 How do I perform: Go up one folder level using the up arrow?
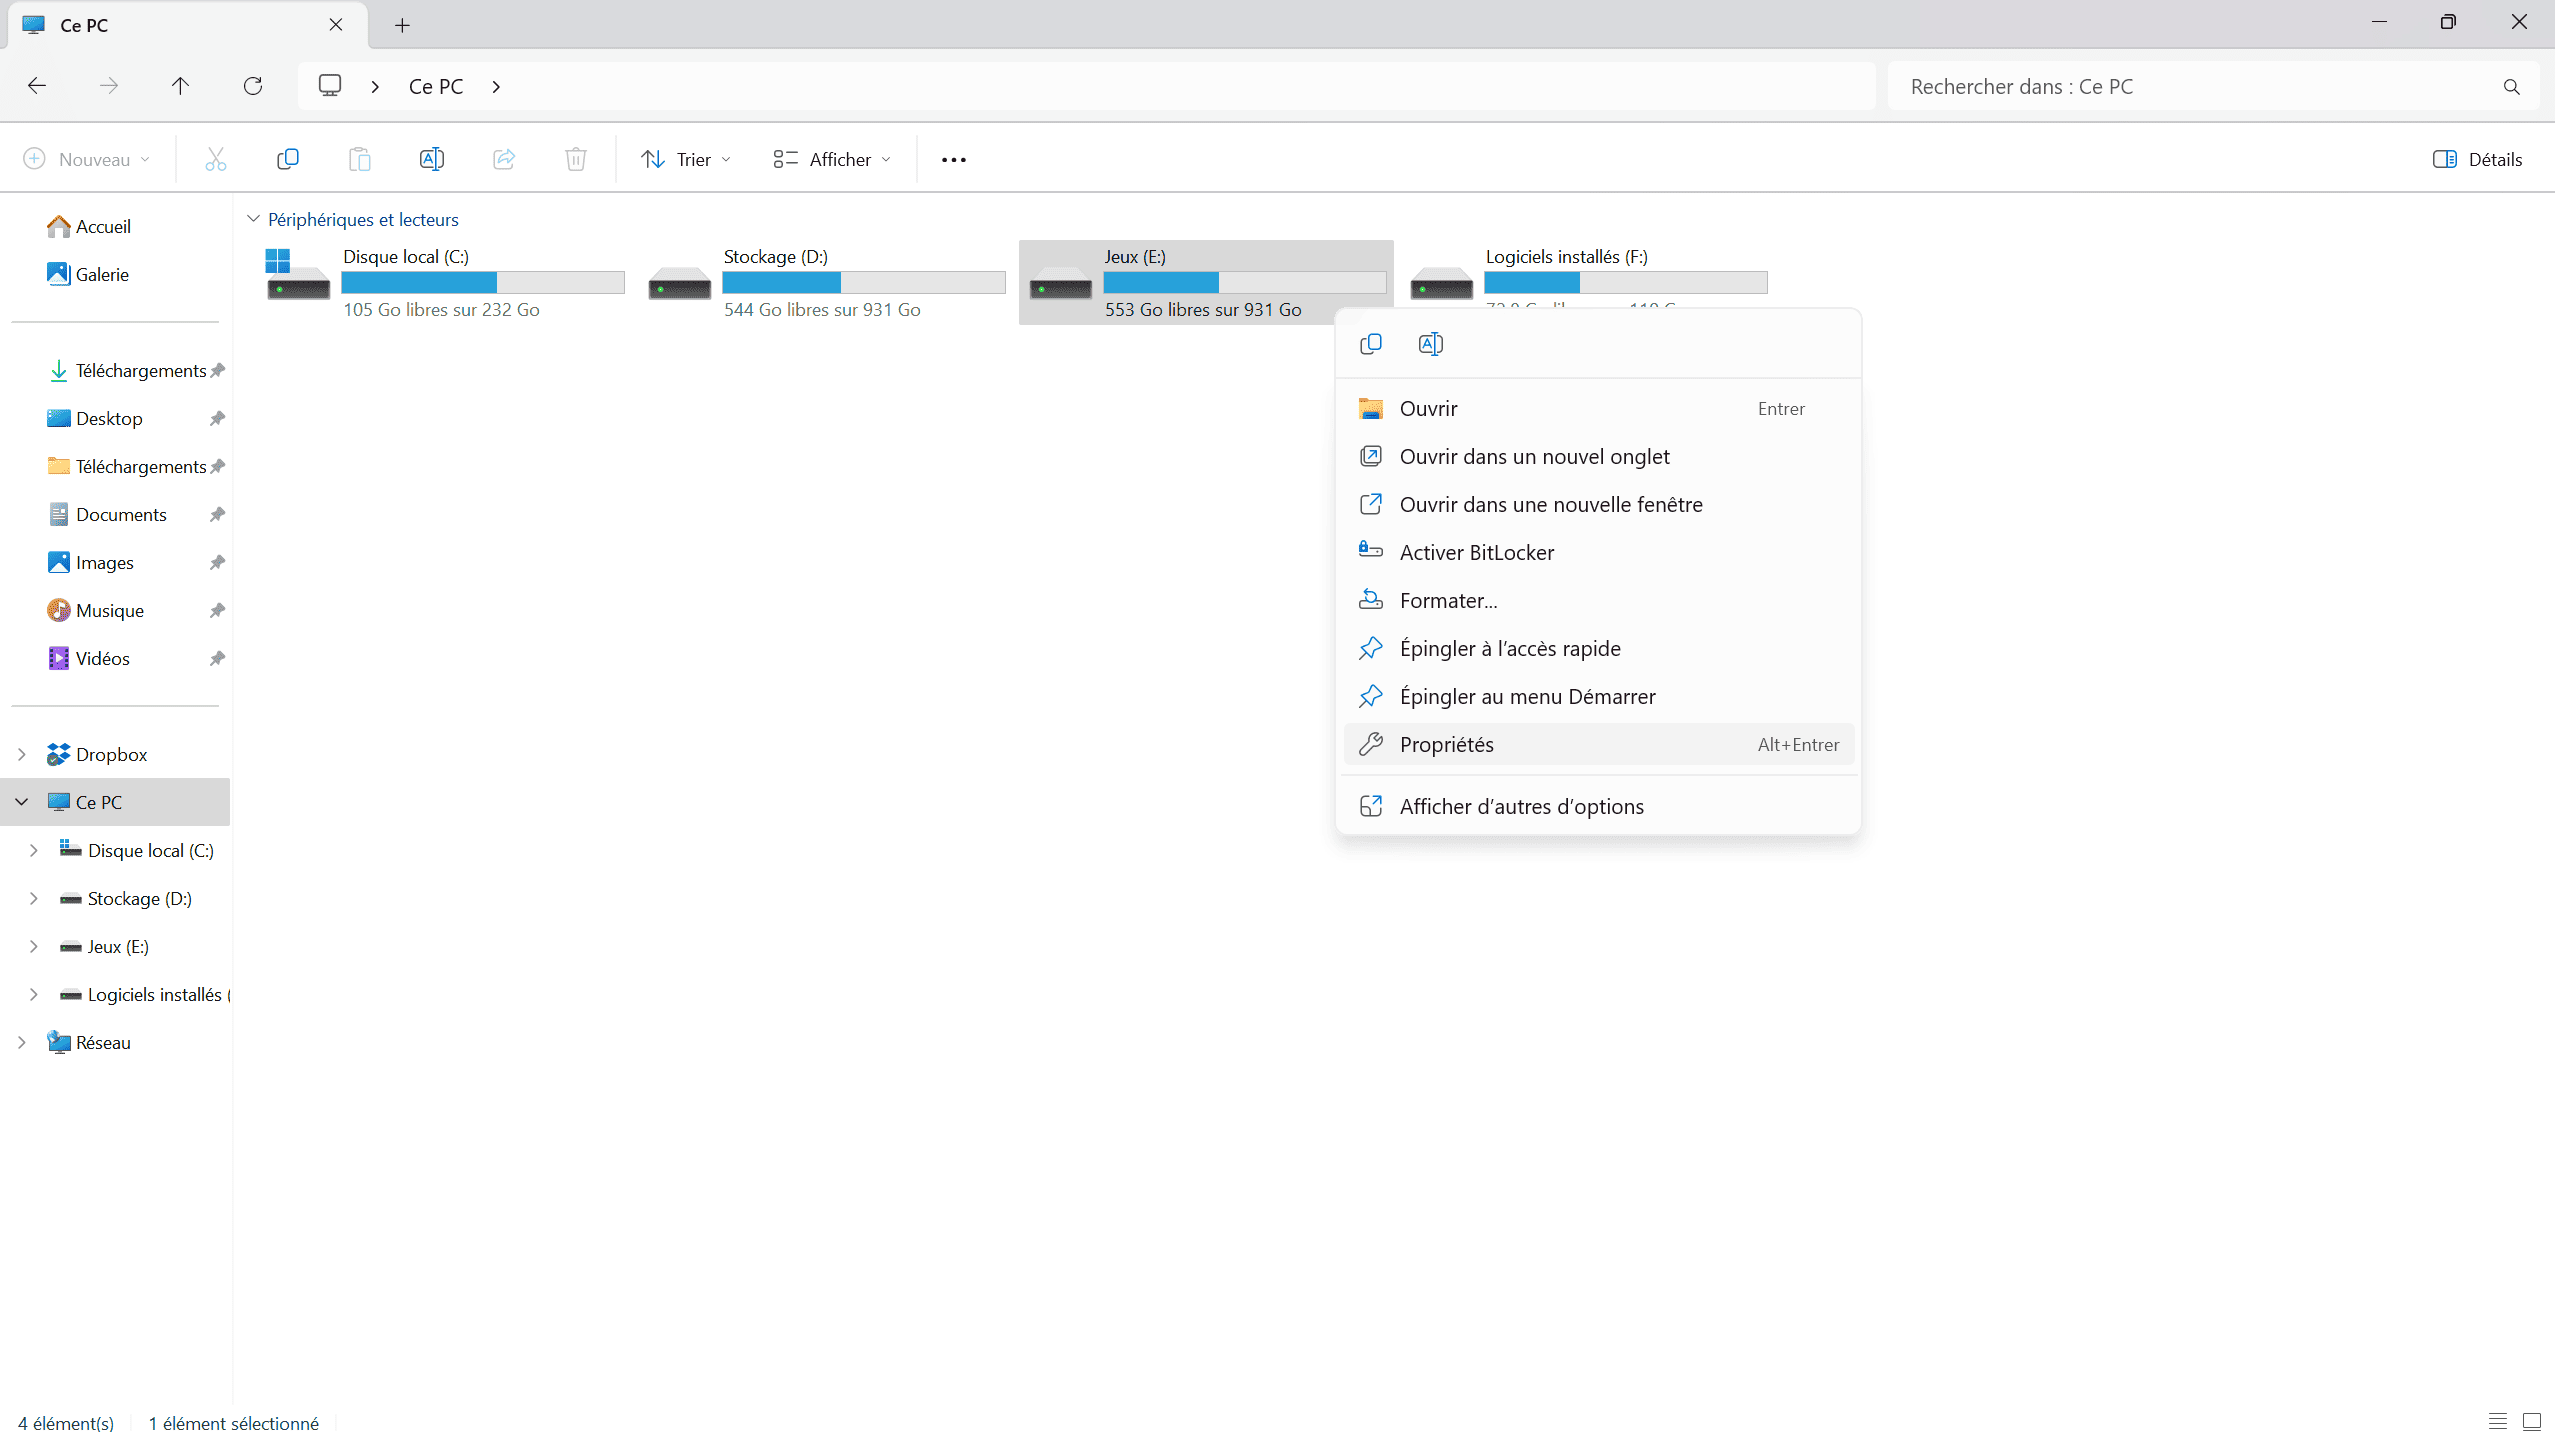pyautogui.click(x=180, y=86)
